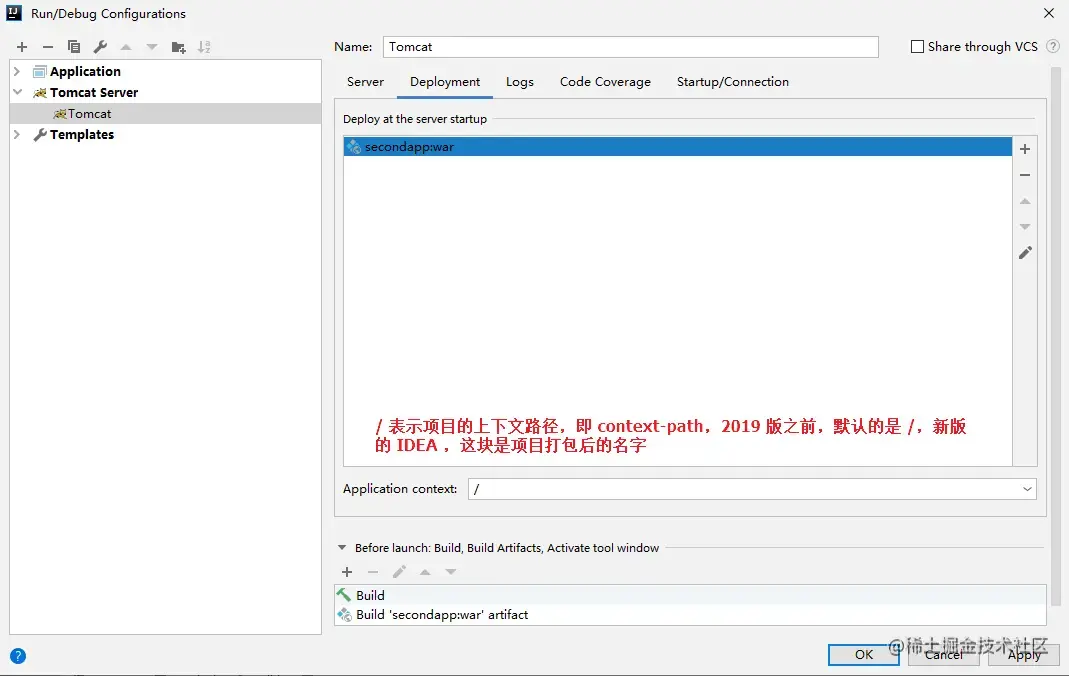The image size is (1069, 676).
Task: Close the Run/Debug Configurations dialog
Action: [x=1049, y=13]
